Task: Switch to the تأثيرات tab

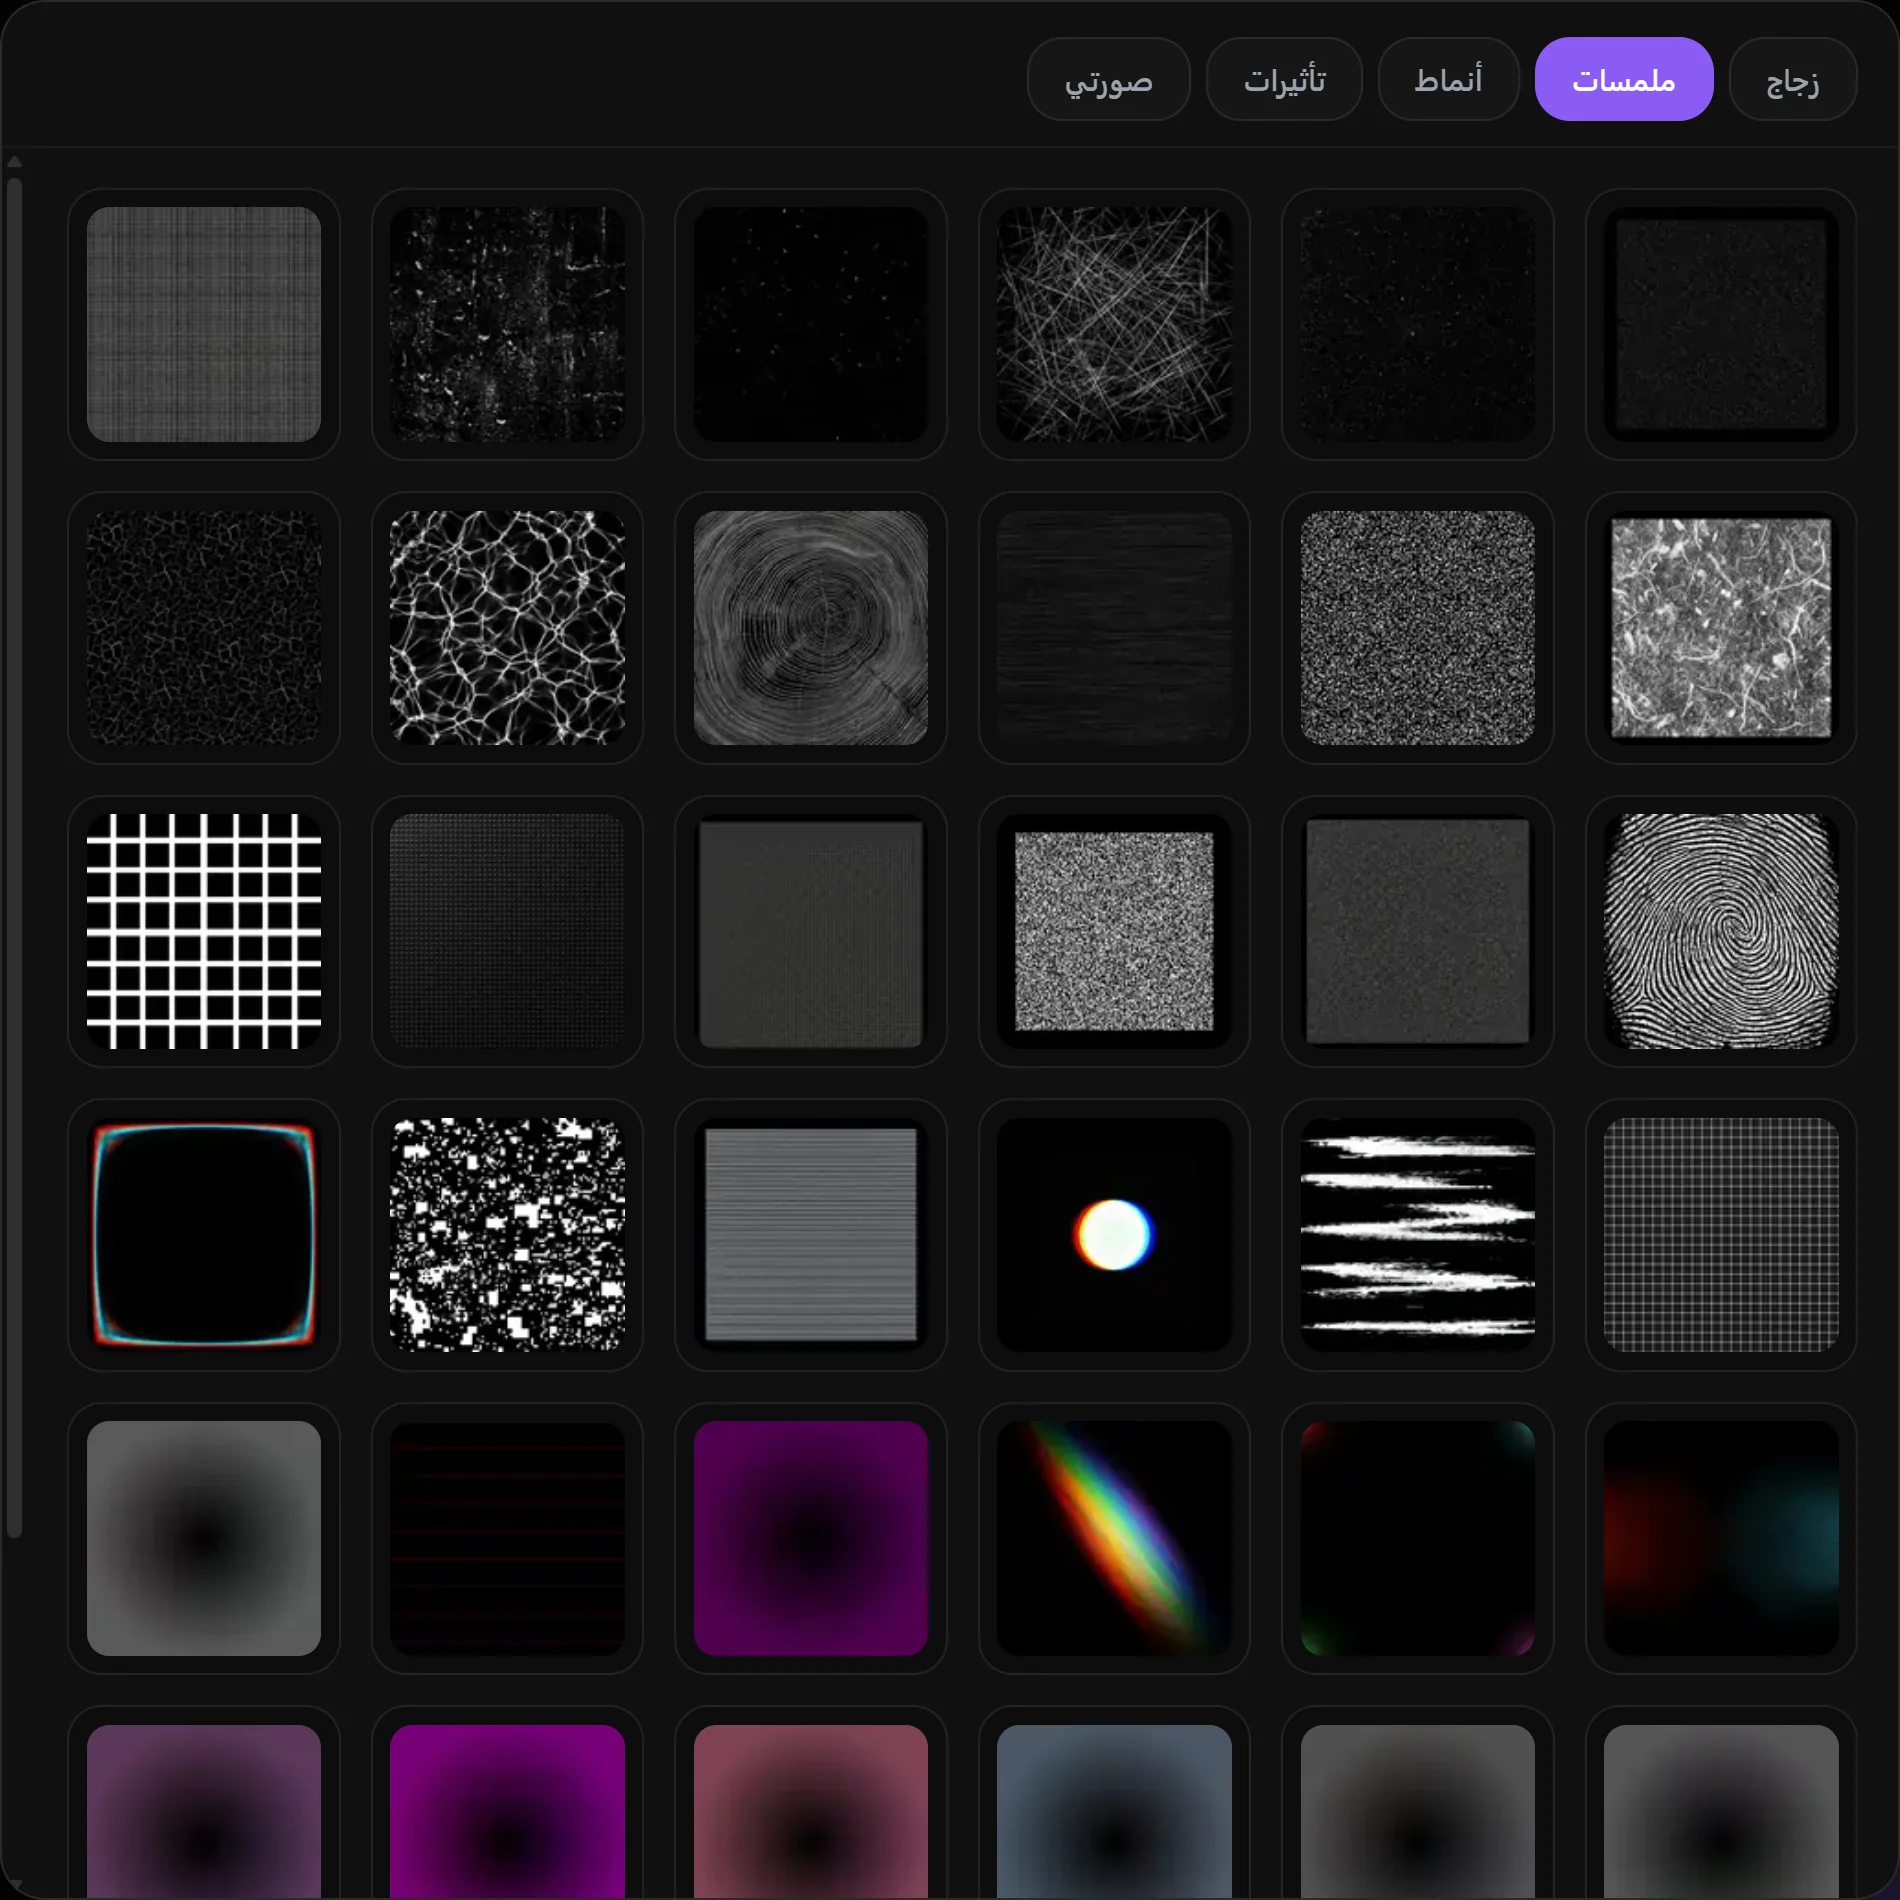Action: click(x=1284, y=79)
